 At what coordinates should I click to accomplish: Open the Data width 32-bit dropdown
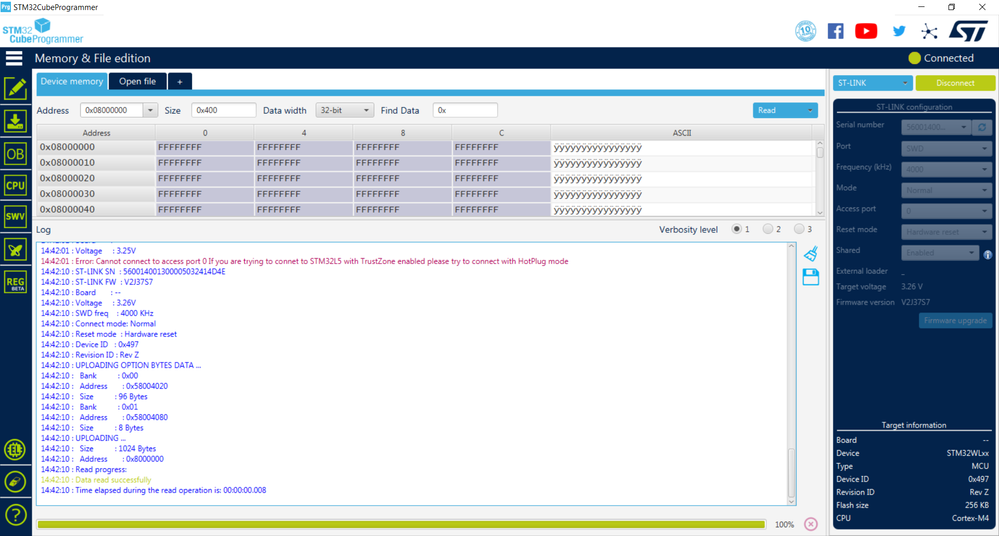[x=344, y=110]
